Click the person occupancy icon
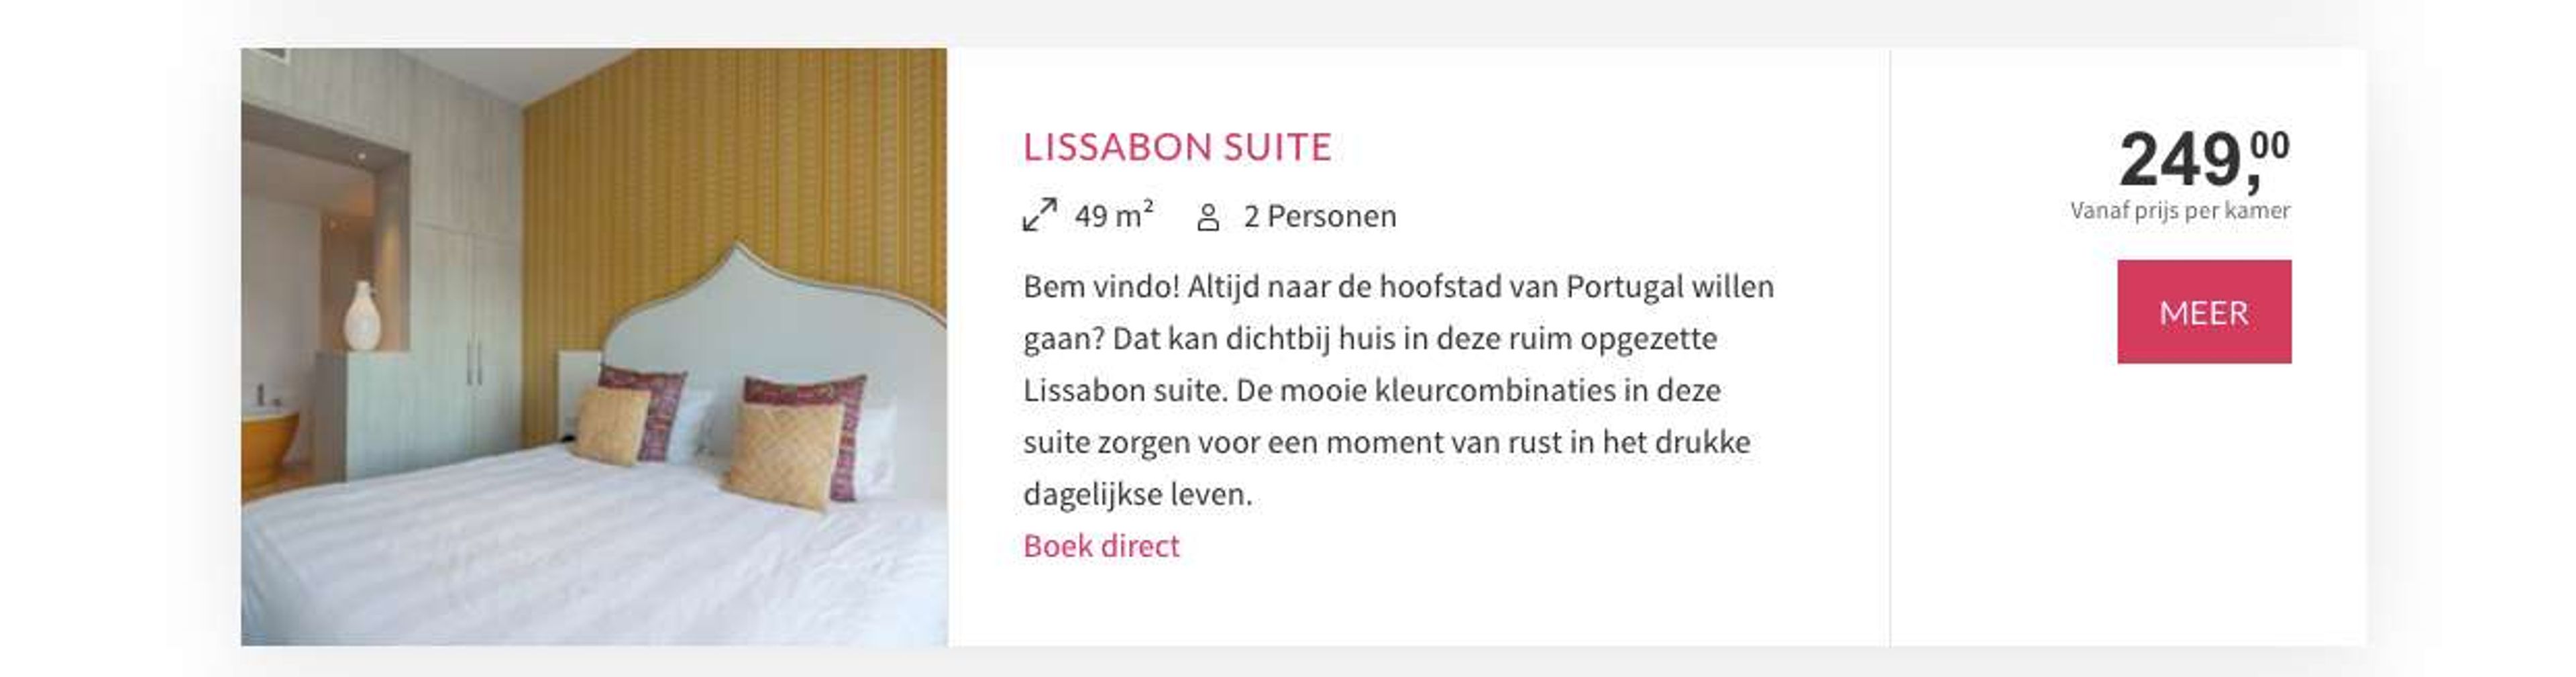2576x677 pixels. [x=1208, y=217]
